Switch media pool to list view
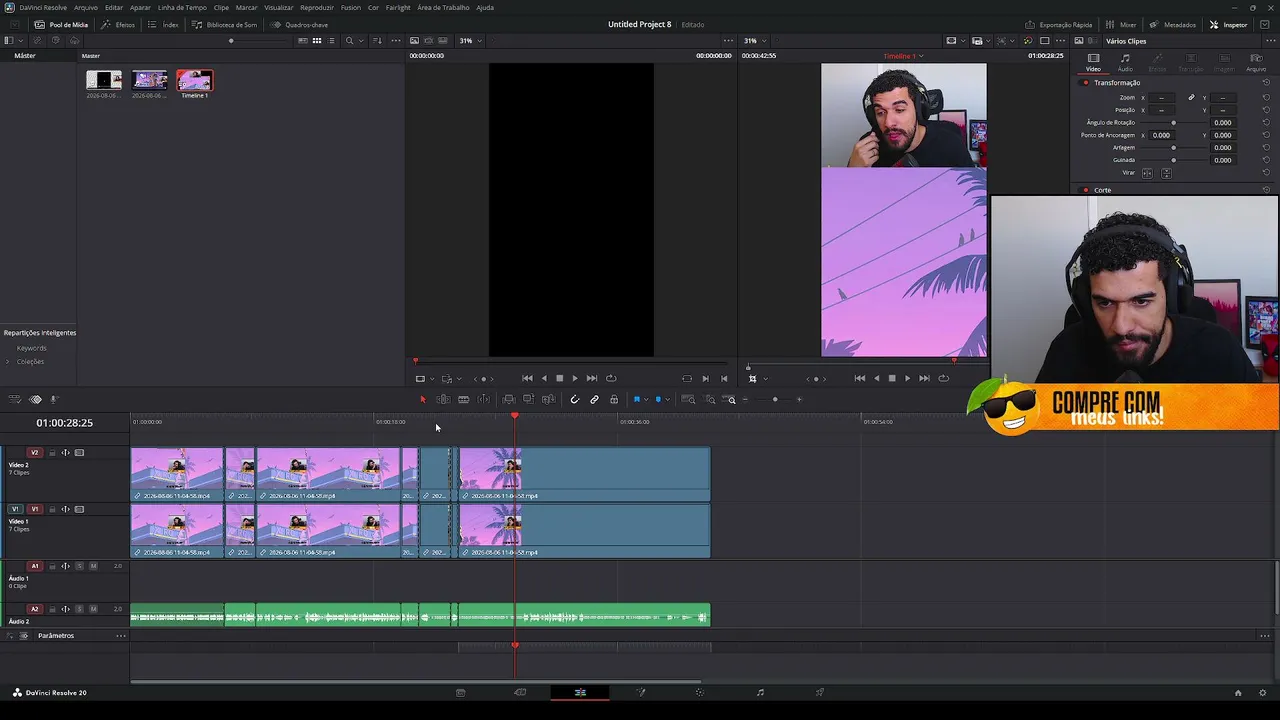1280x720 pixels. coord(332,41)
